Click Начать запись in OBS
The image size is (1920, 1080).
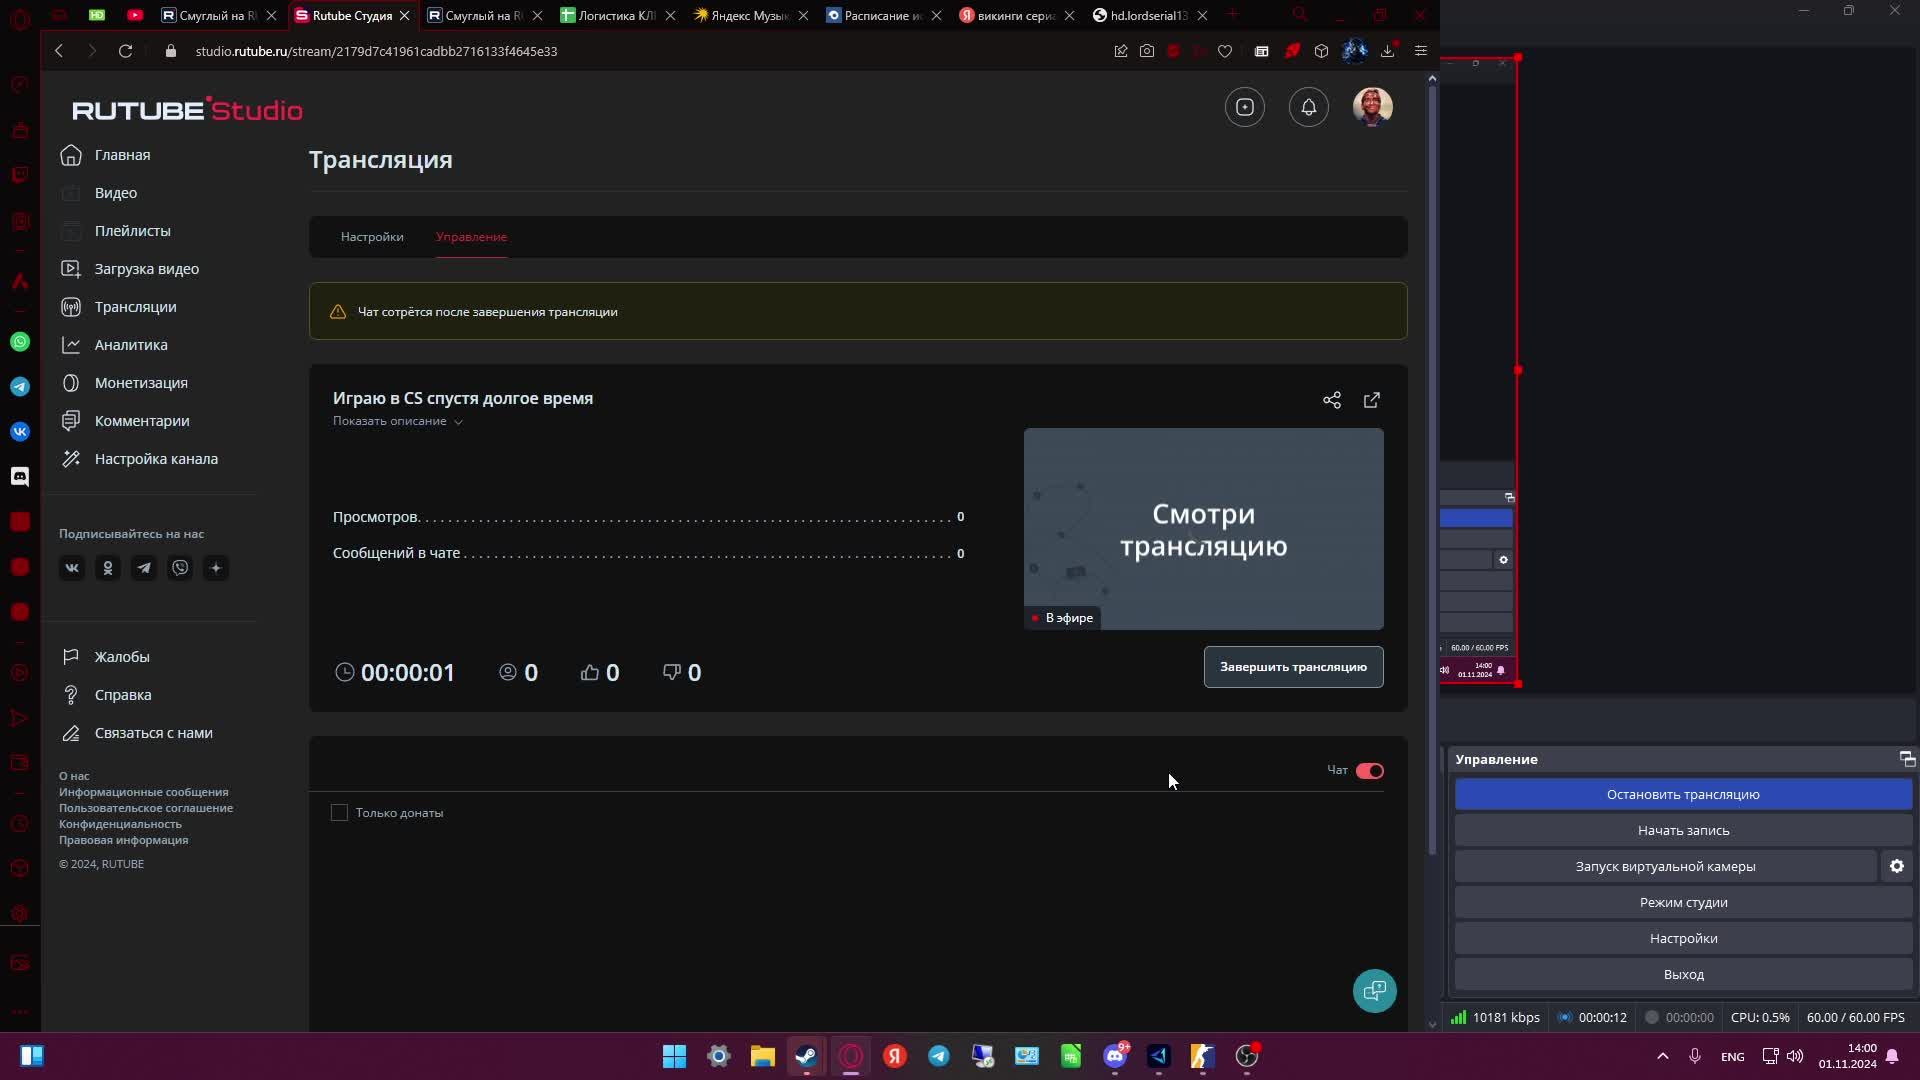click(1683, 831)
